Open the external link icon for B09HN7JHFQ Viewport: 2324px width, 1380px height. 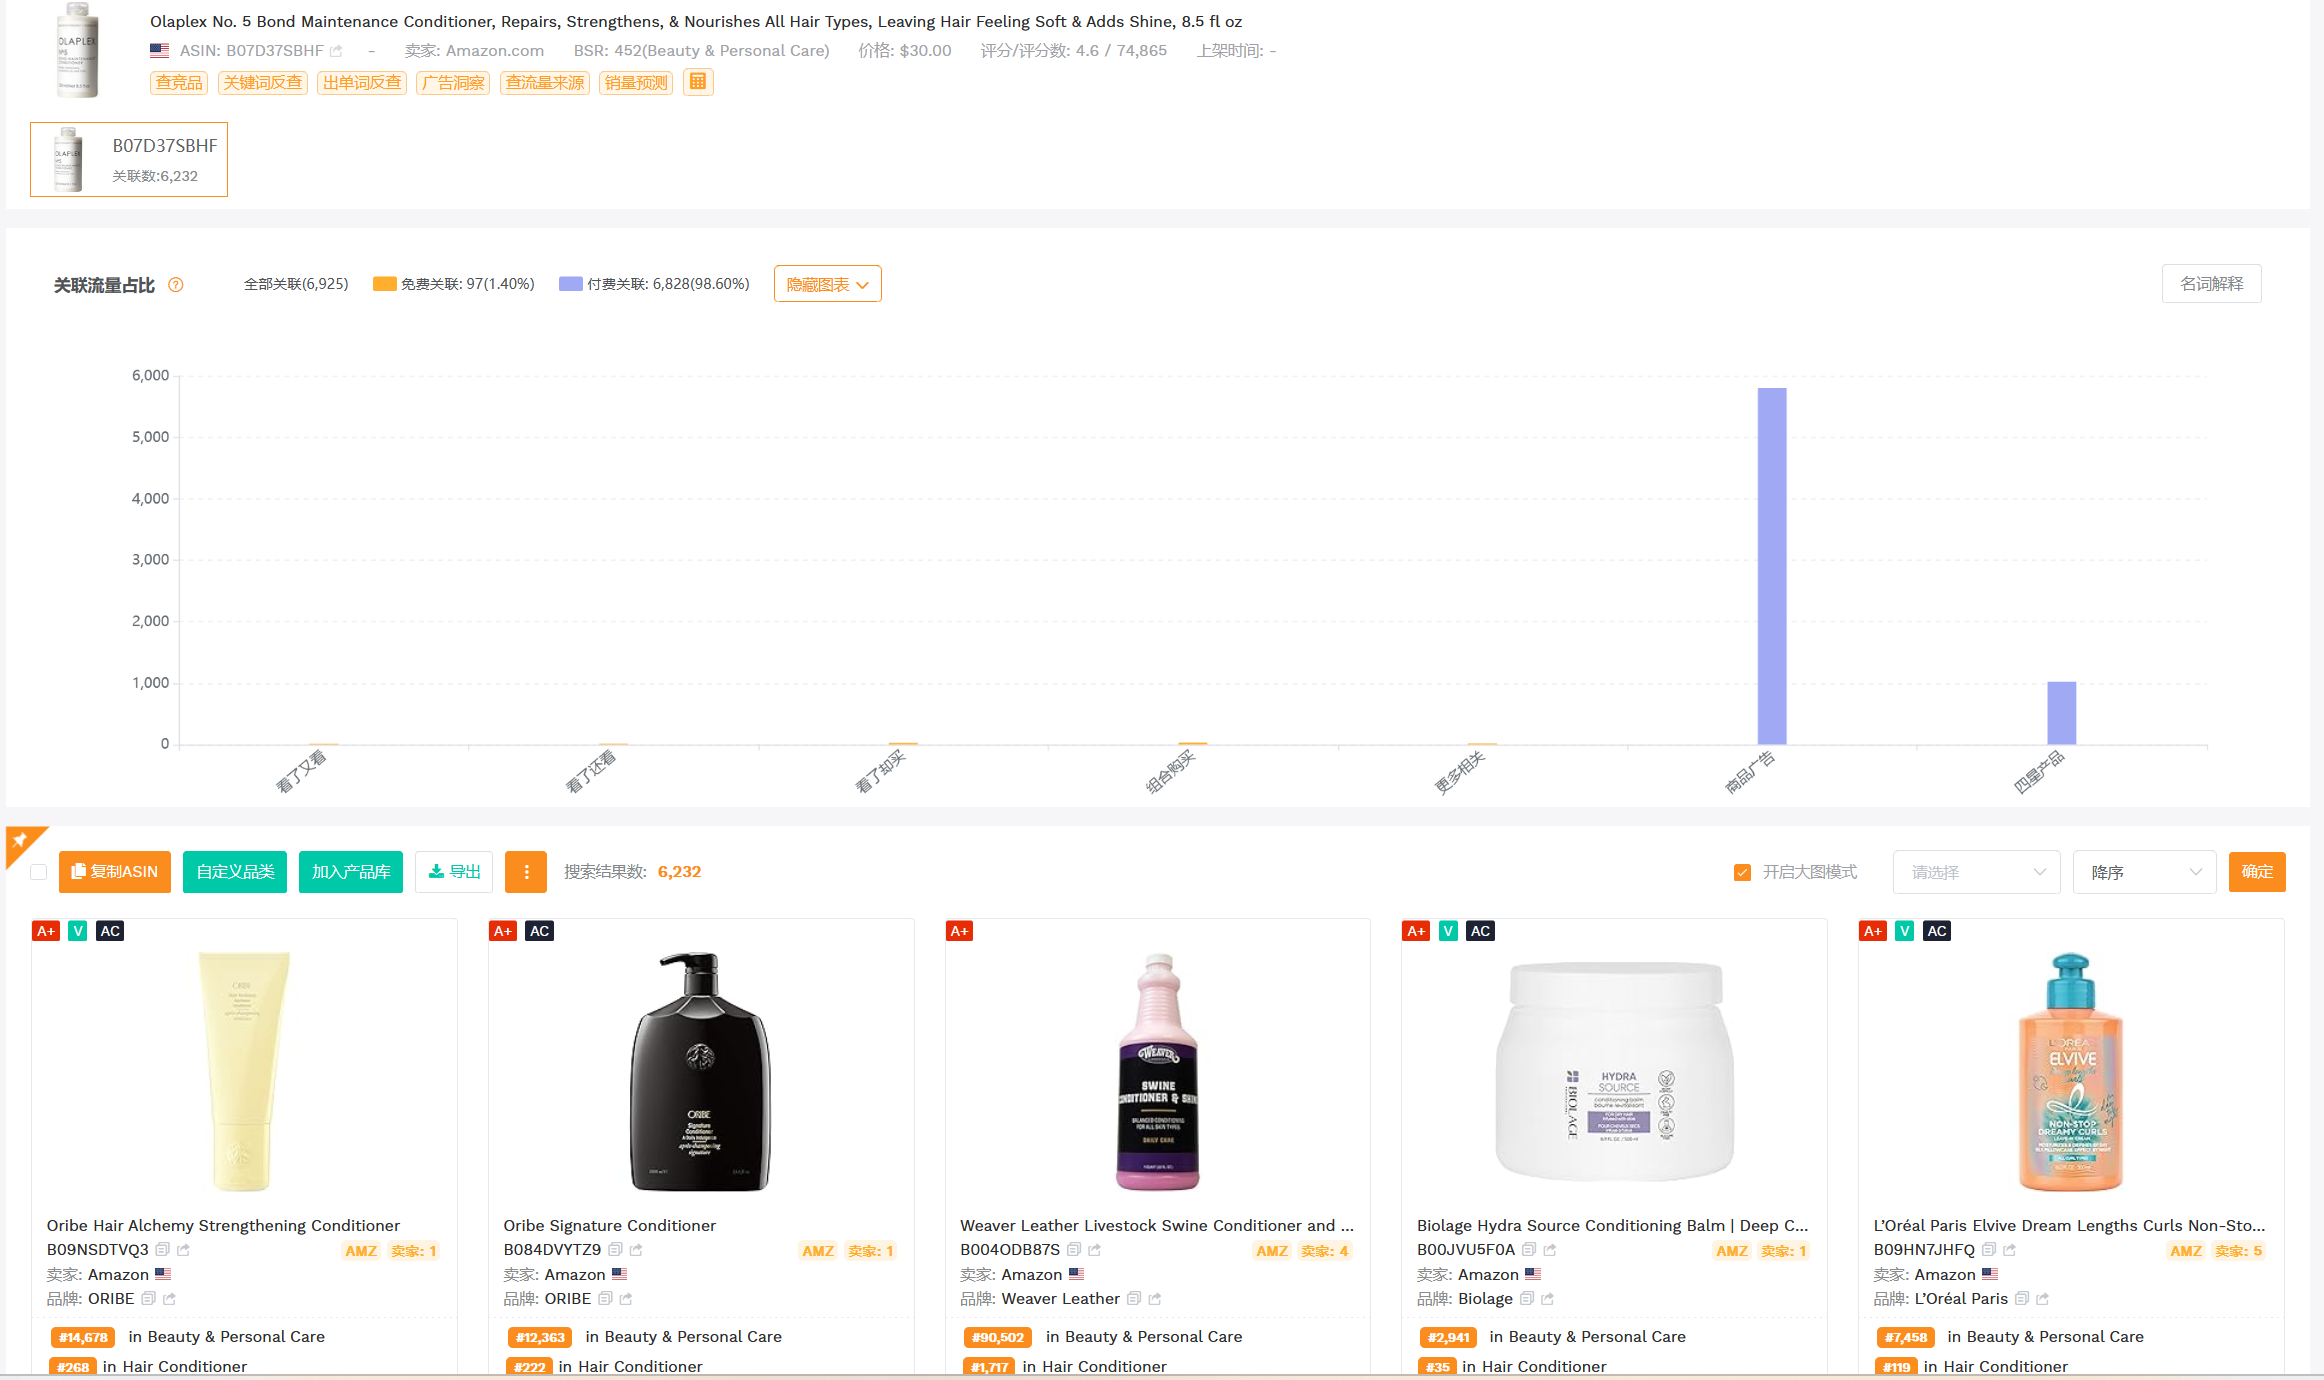(x=2010, y=1250)
